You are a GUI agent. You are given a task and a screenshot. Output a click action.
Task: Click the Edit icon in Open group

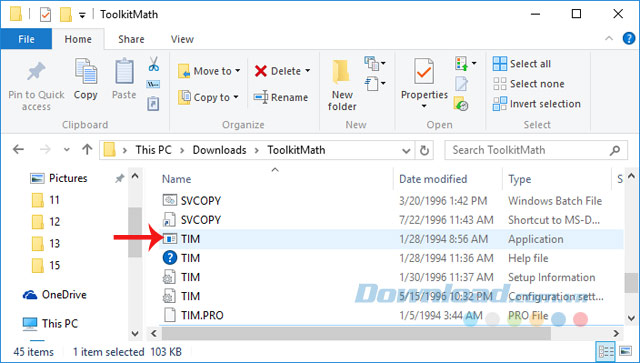[x=462, y=84]
